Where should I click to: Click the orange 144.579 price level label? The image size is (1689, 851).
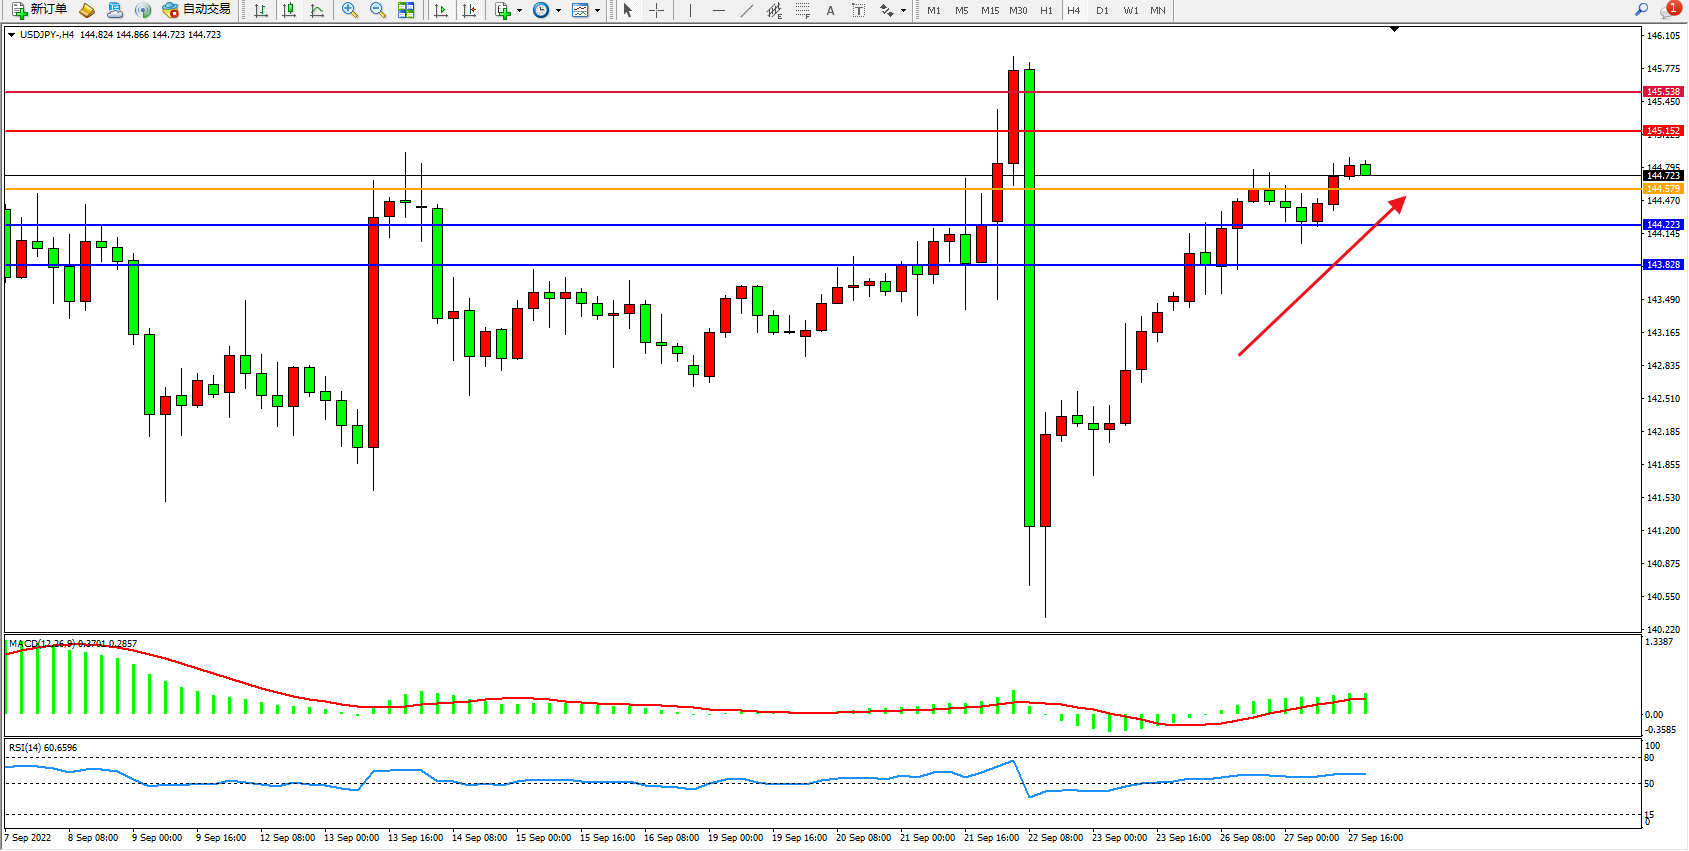click(1663, 189)
